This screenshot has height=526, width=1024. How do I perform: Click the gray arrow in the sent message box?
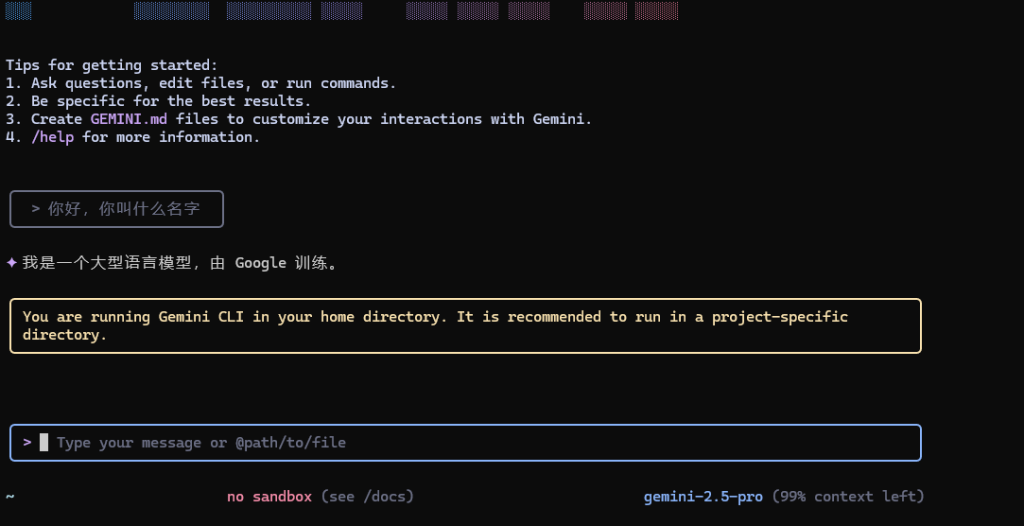(36, 209)
